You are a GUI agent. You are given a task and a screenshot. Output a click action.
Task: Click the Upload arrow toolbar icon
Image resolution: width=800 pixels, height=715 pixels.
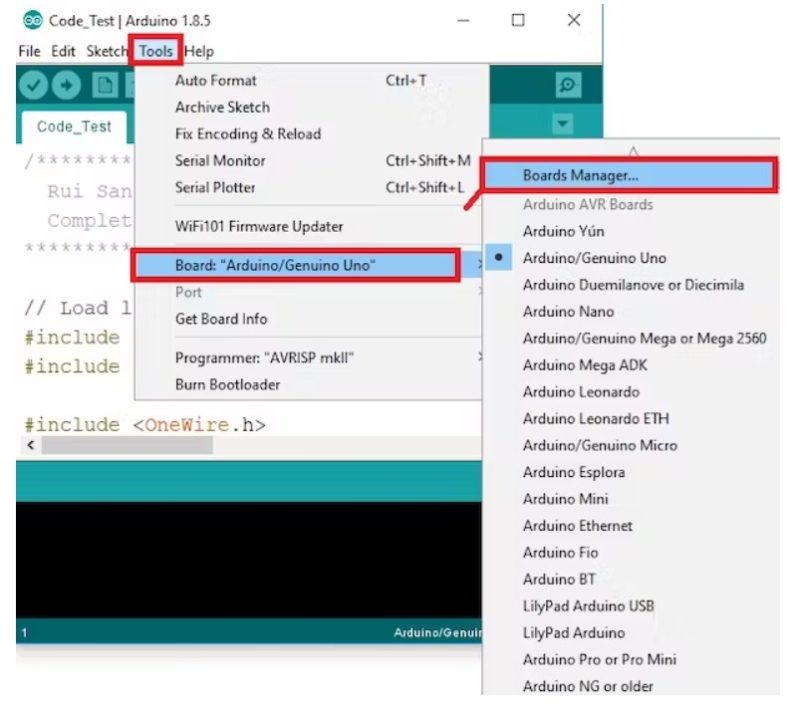tap(66, 85)
